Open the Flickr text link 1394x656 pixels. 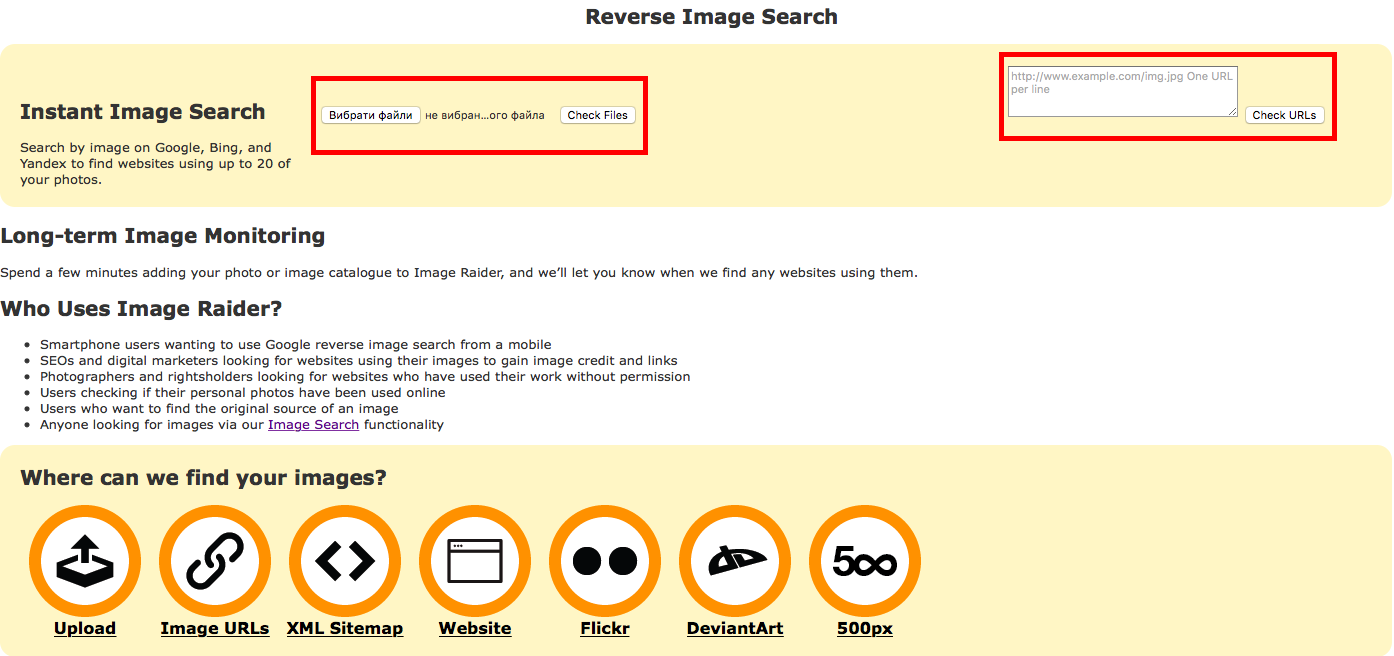(605, 629)
